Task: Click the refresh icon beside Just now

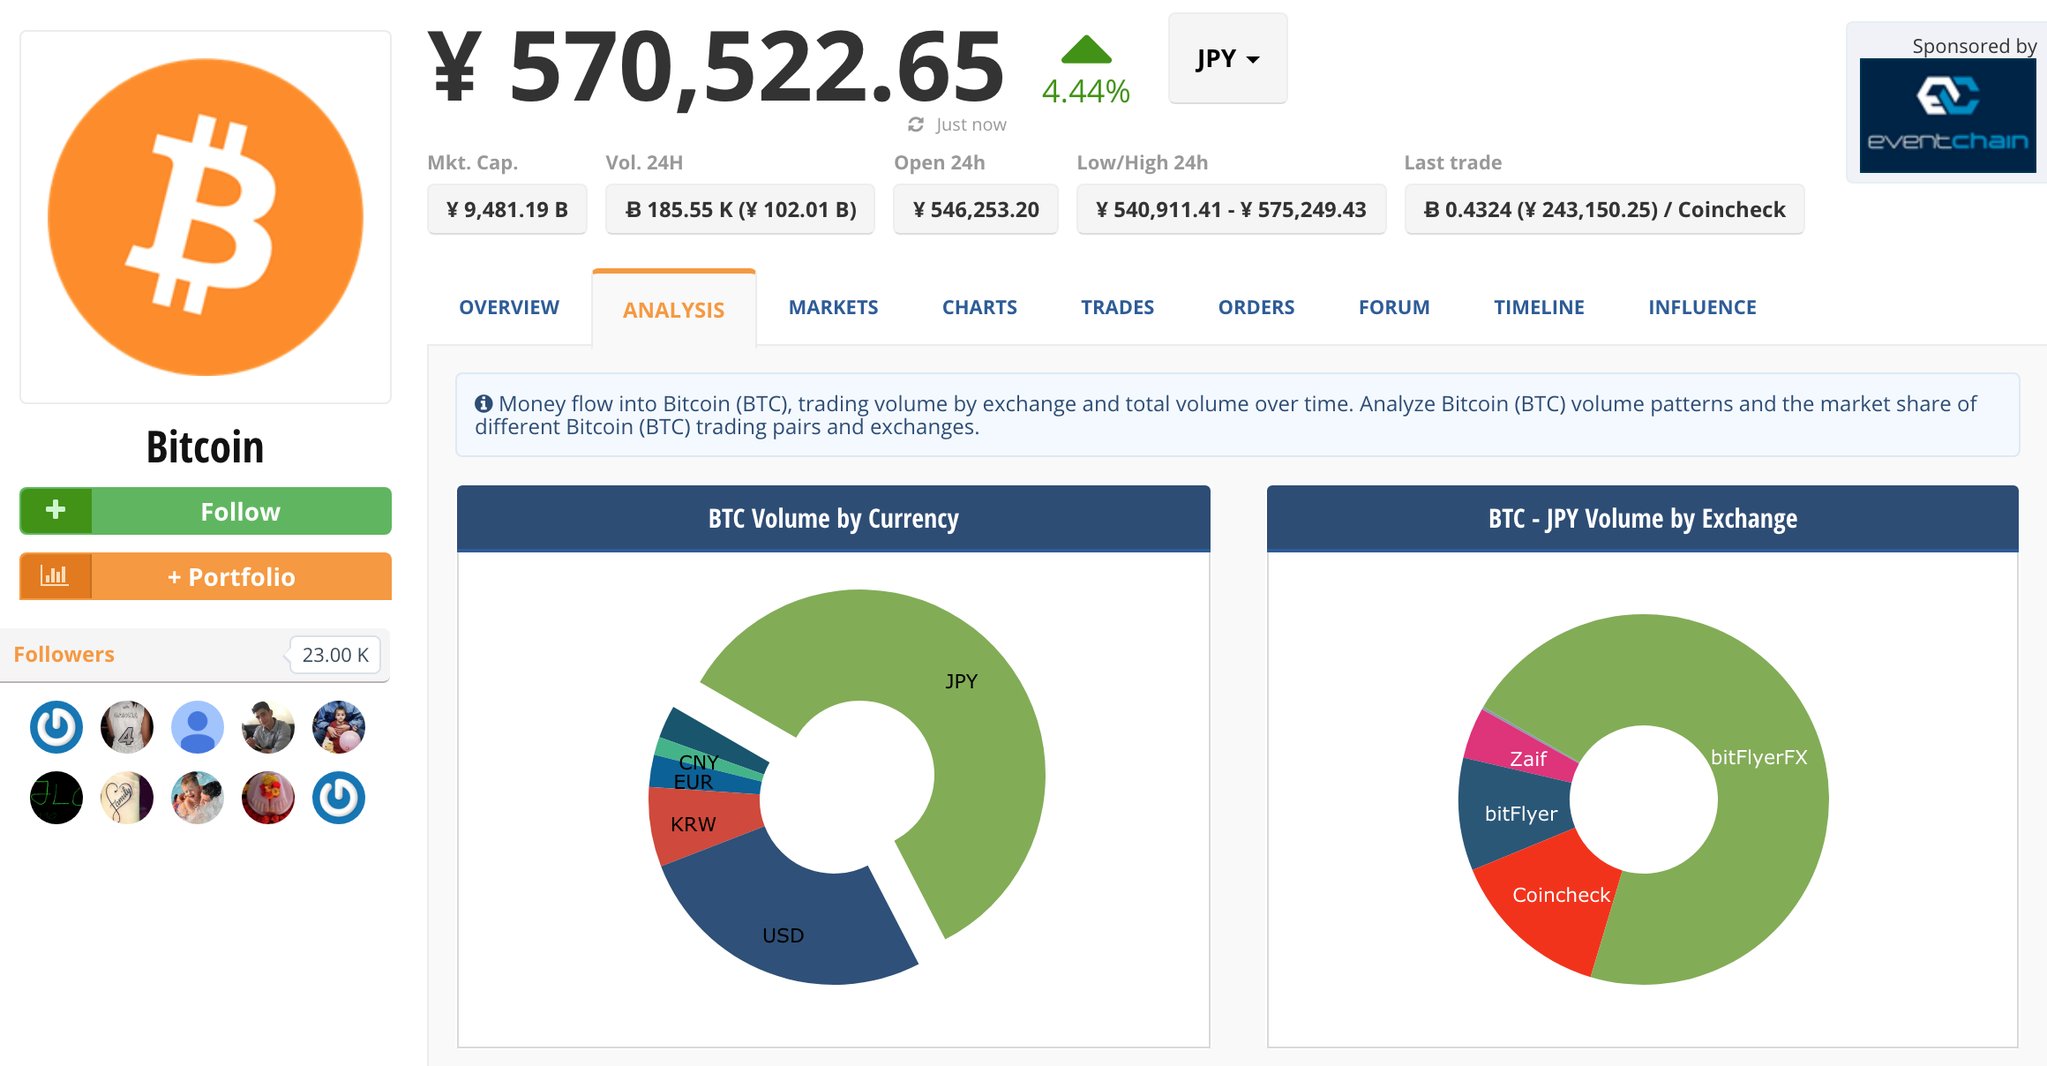Action: [x=915, y=124]
